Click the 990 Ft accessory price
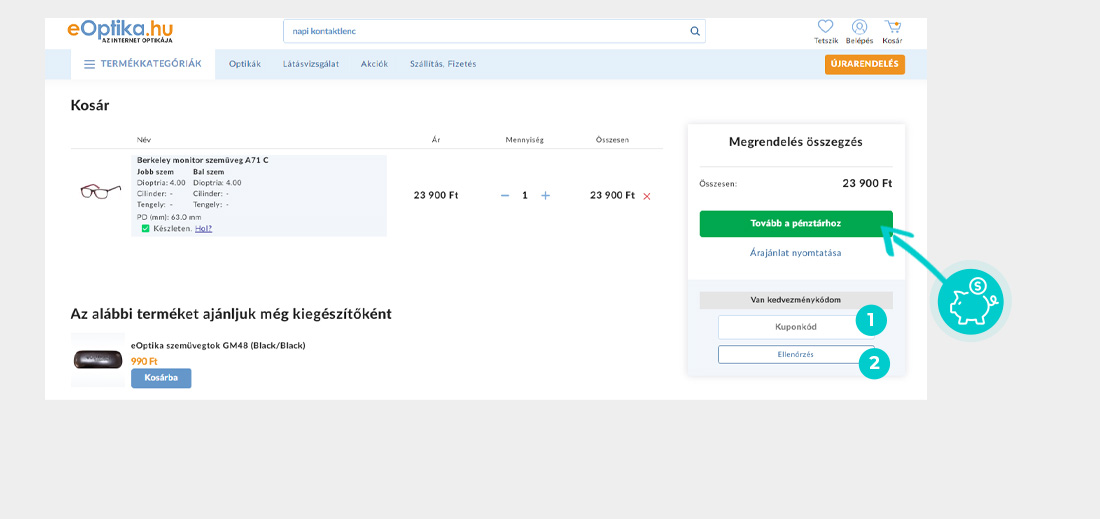The width and height of the screenshot is (1100, 519). [145, 361]
